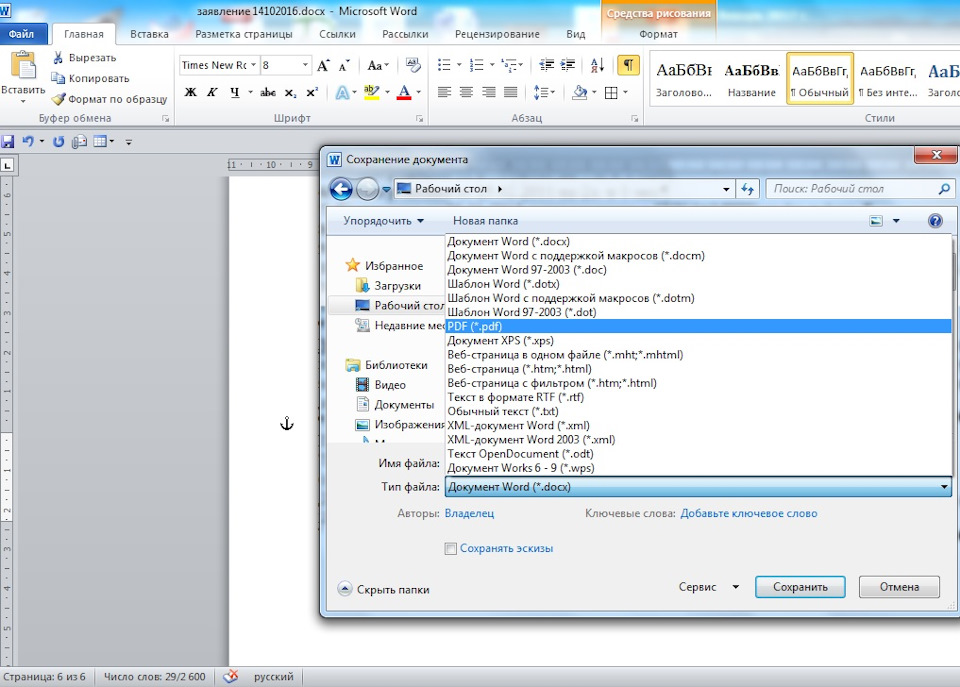The width and height of the screenshot is (960, 687).
Task: Toggle paragraph marks display (¶)
Action: (x=628, y=65)
